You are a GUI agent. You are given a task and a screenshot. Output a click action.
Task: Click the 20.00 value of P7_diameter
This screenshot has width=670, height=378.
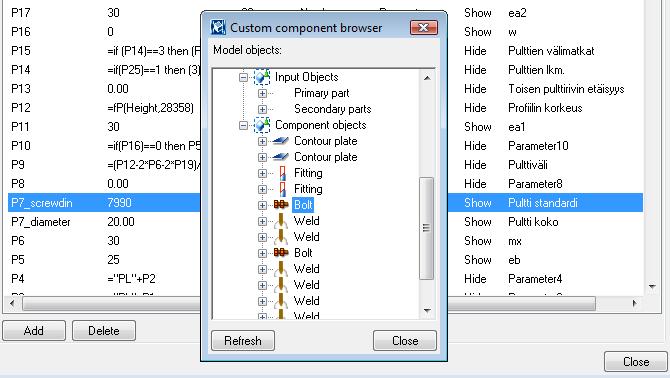pyautogui.click(x=121, y=222)
